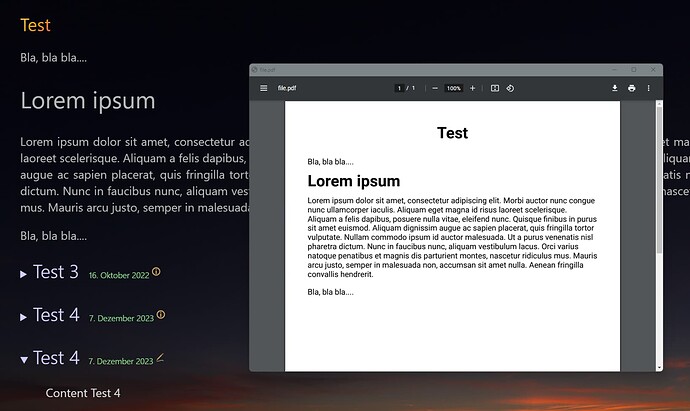The width and height of the screenshot is (690, 411).
Task: Expand the collapsed Test 4 section
Action: (x=24, y=316)
